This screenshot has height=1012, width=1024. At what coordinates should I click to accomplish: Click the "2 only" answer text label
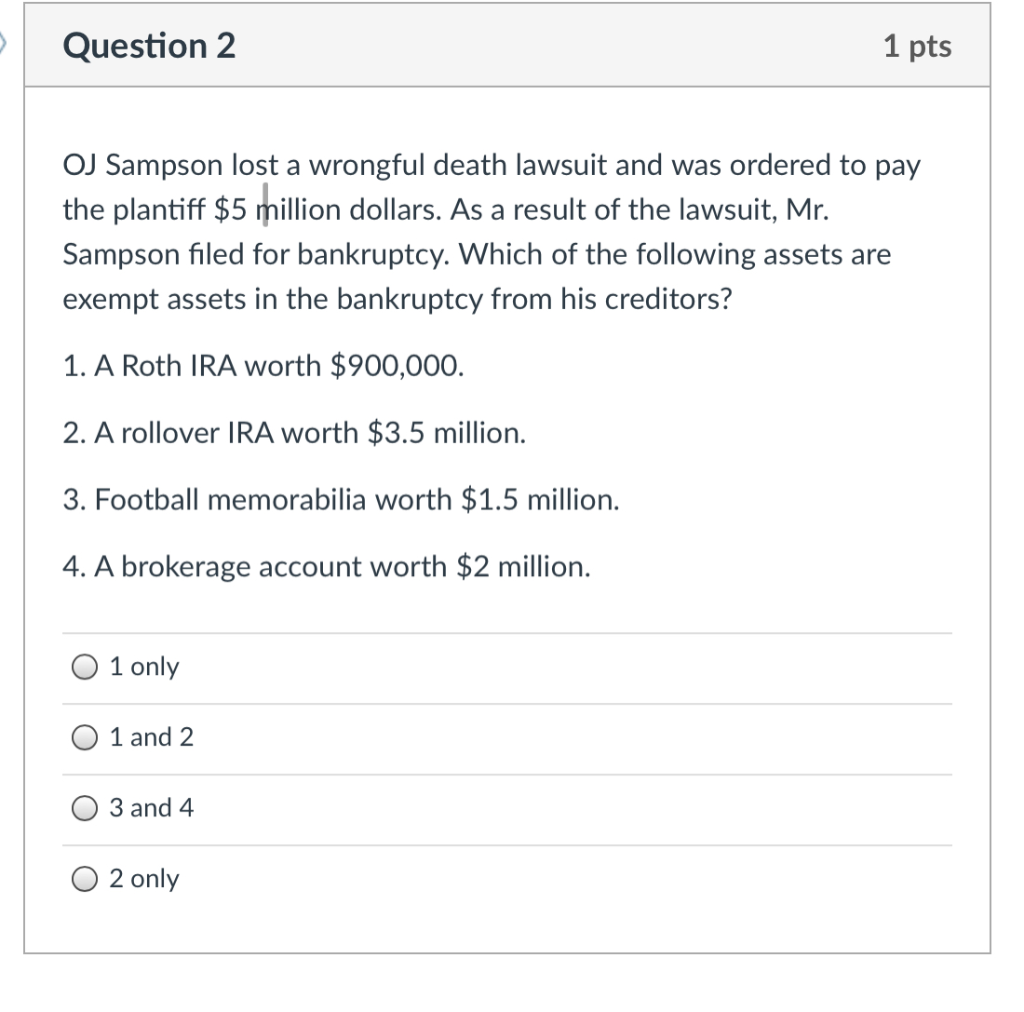(x=146, y=879)
